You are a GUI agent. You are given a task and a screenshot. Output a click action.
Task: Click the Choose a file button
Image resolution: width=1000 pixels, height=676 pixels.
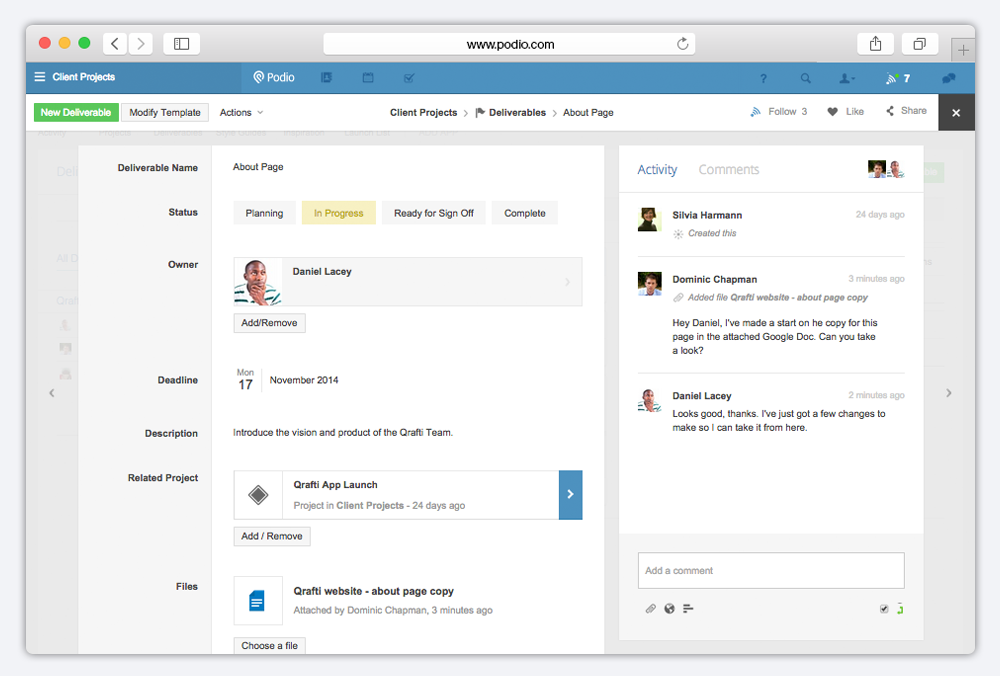[270, 646]
